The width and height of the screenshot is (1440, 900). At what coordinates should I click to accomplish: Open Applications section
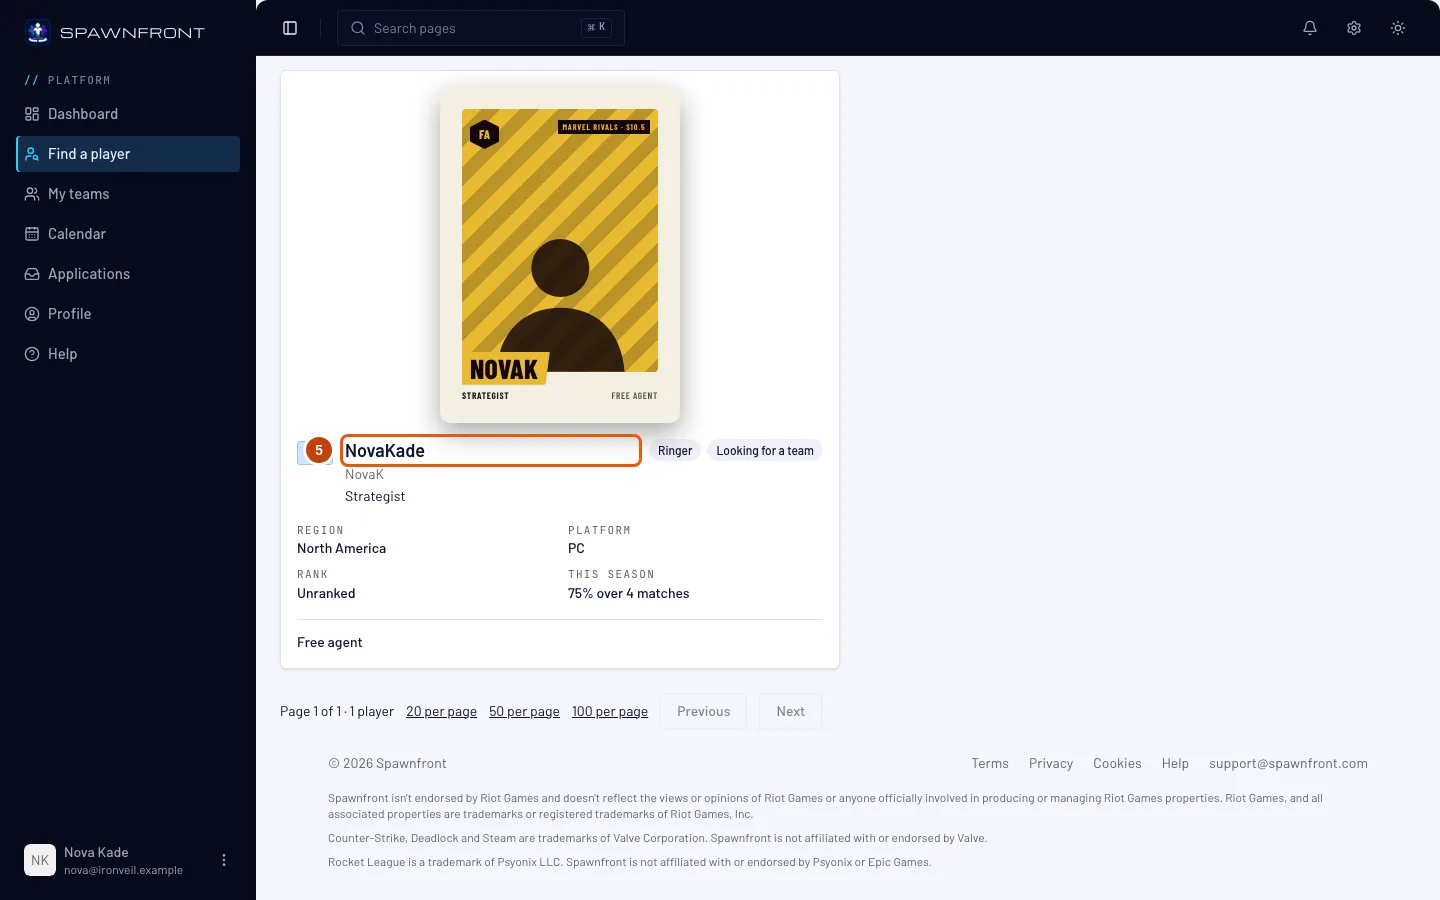(x=128, y=274)
